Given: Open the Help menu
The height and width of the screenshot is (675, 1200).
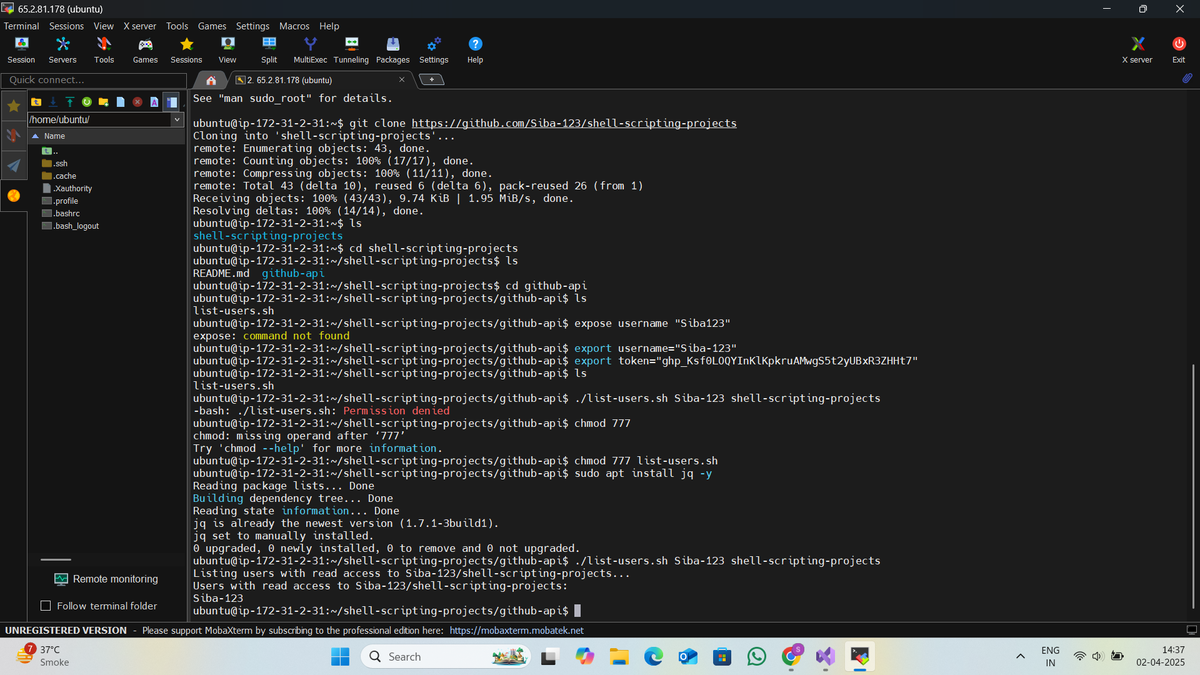Looking at the screenshot, I should pyautogui.click(x=329, y=26).
